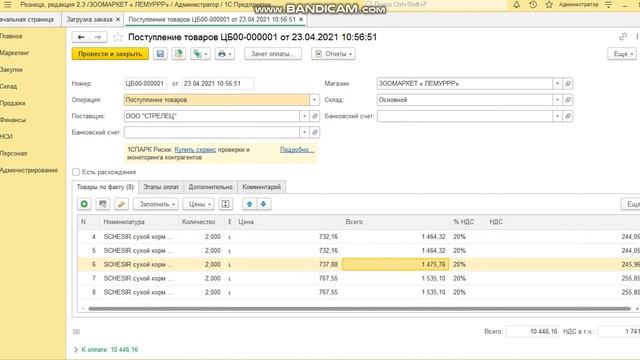Image resolution: width=640 pixels, height=360 pixels.
Task: Click horizontal scrollbar of goods table
Action: (360, 309)
